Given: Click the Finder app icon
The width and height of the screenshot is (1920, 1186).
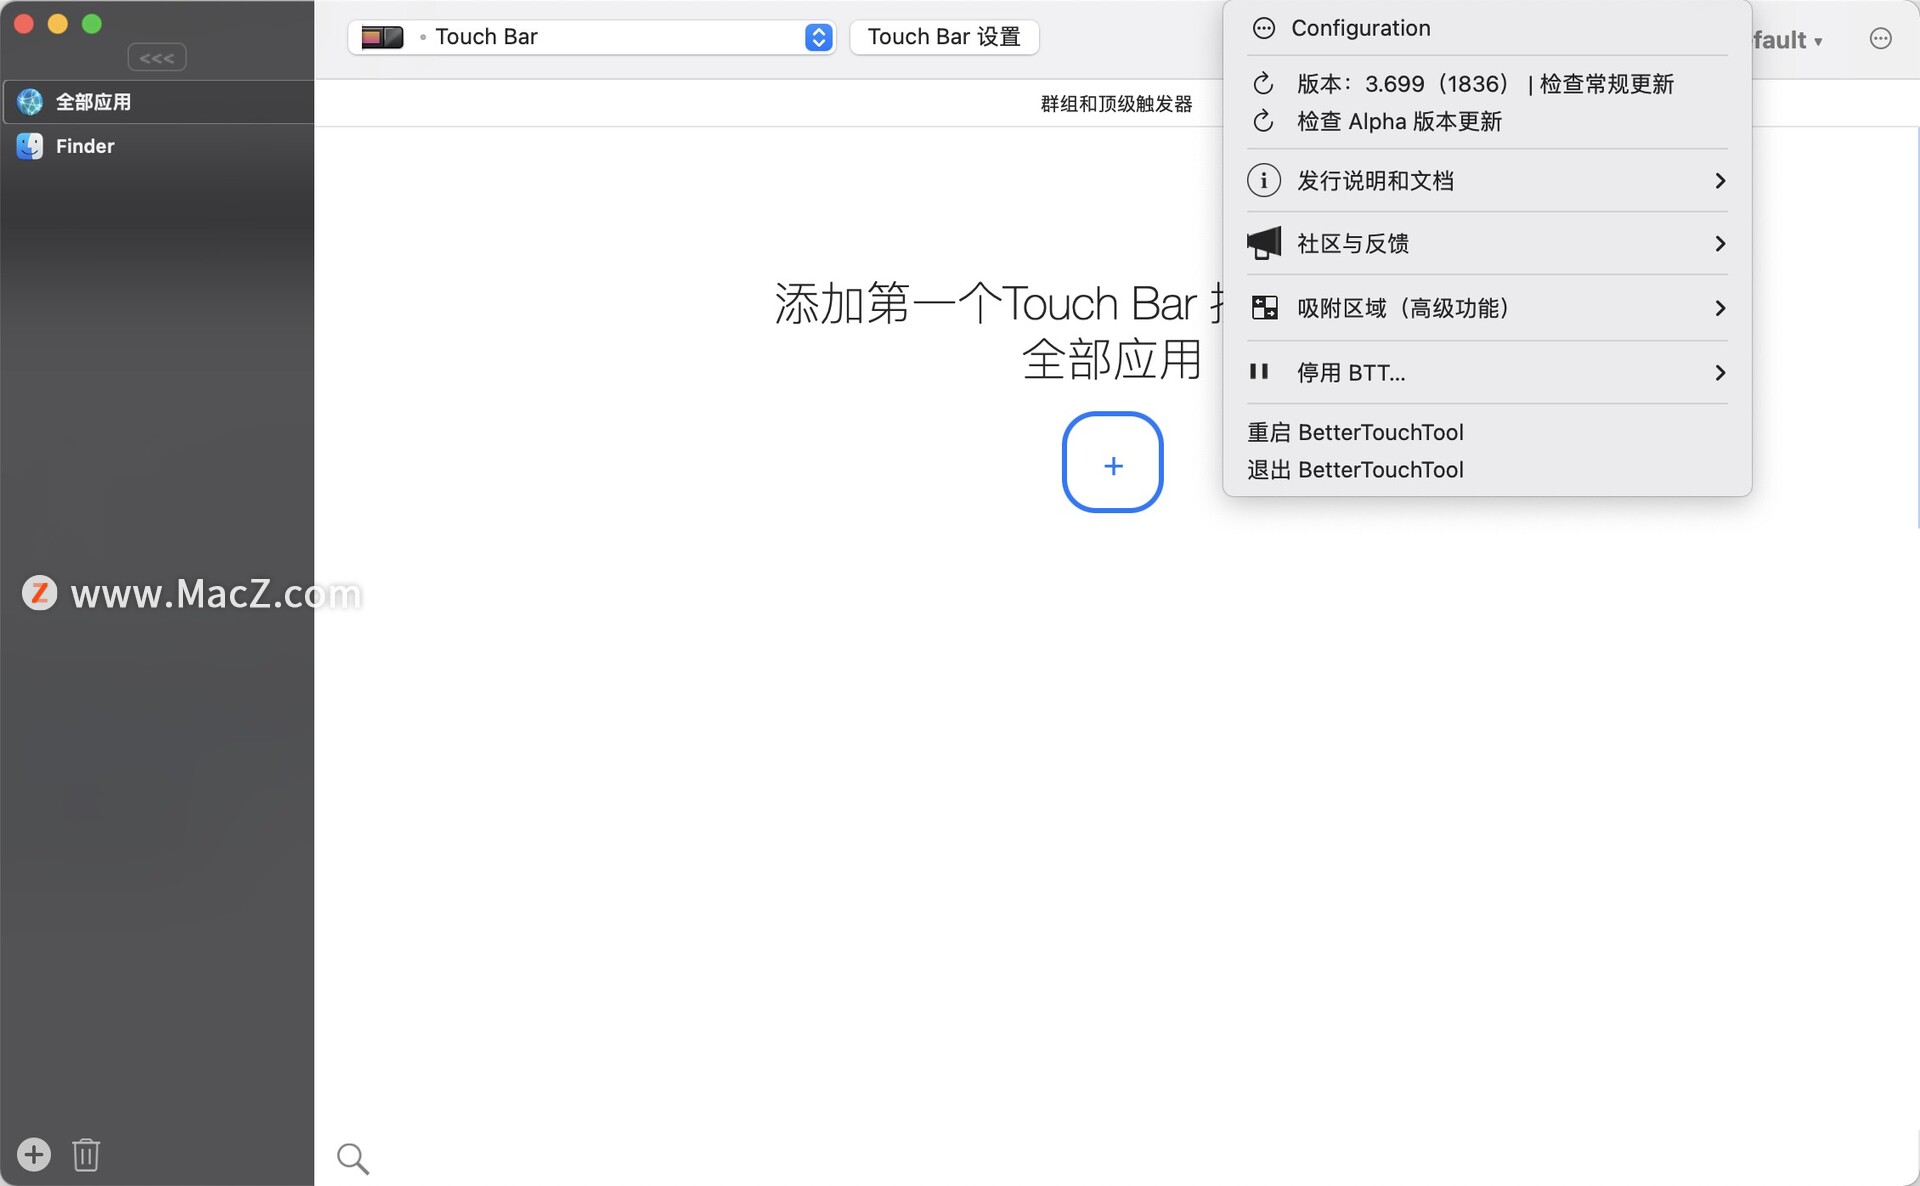Looking at the screenshot, I should (x=30, y=146).
